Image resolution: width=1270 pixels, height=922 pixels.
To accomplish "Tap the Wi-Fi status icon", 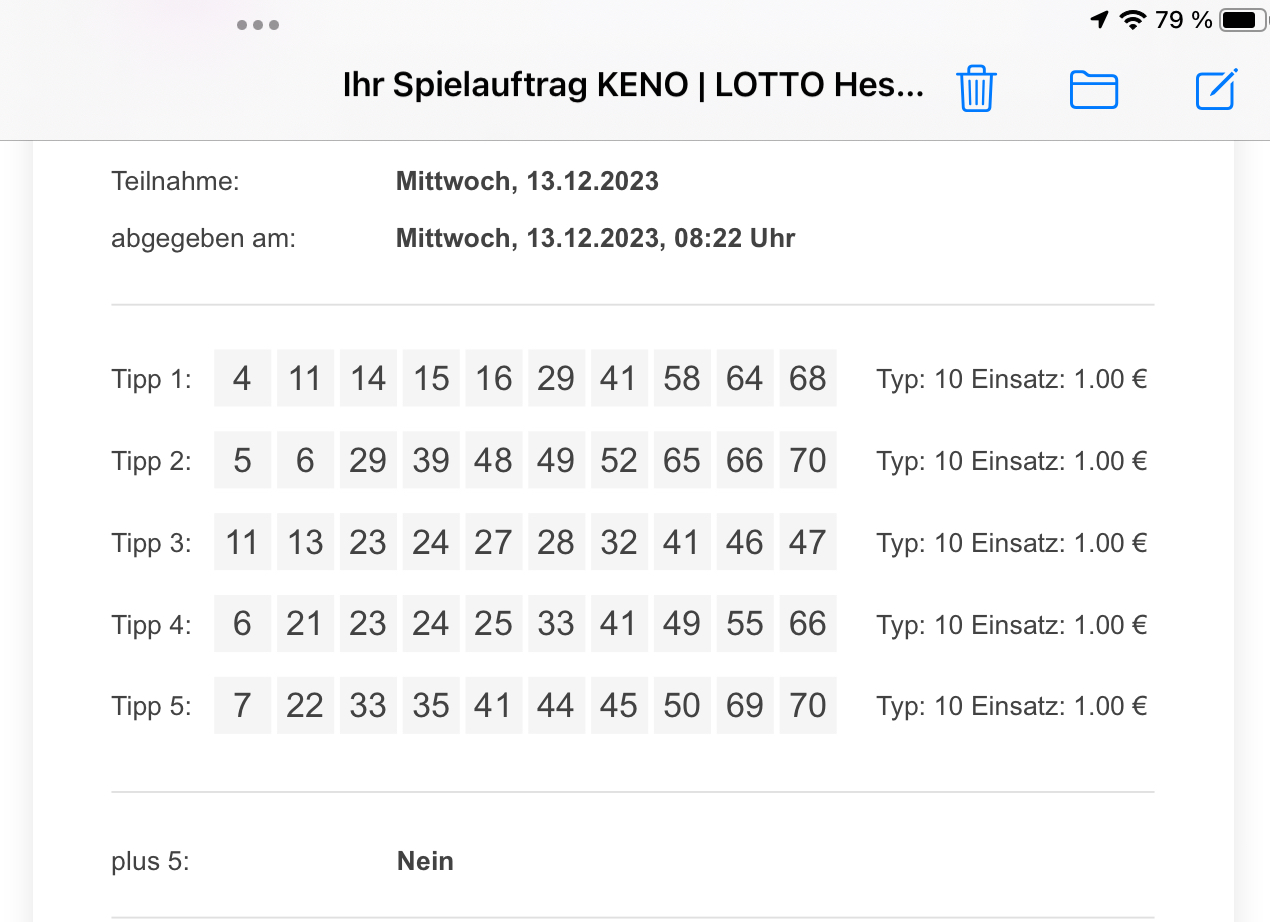I will 1133,20.
